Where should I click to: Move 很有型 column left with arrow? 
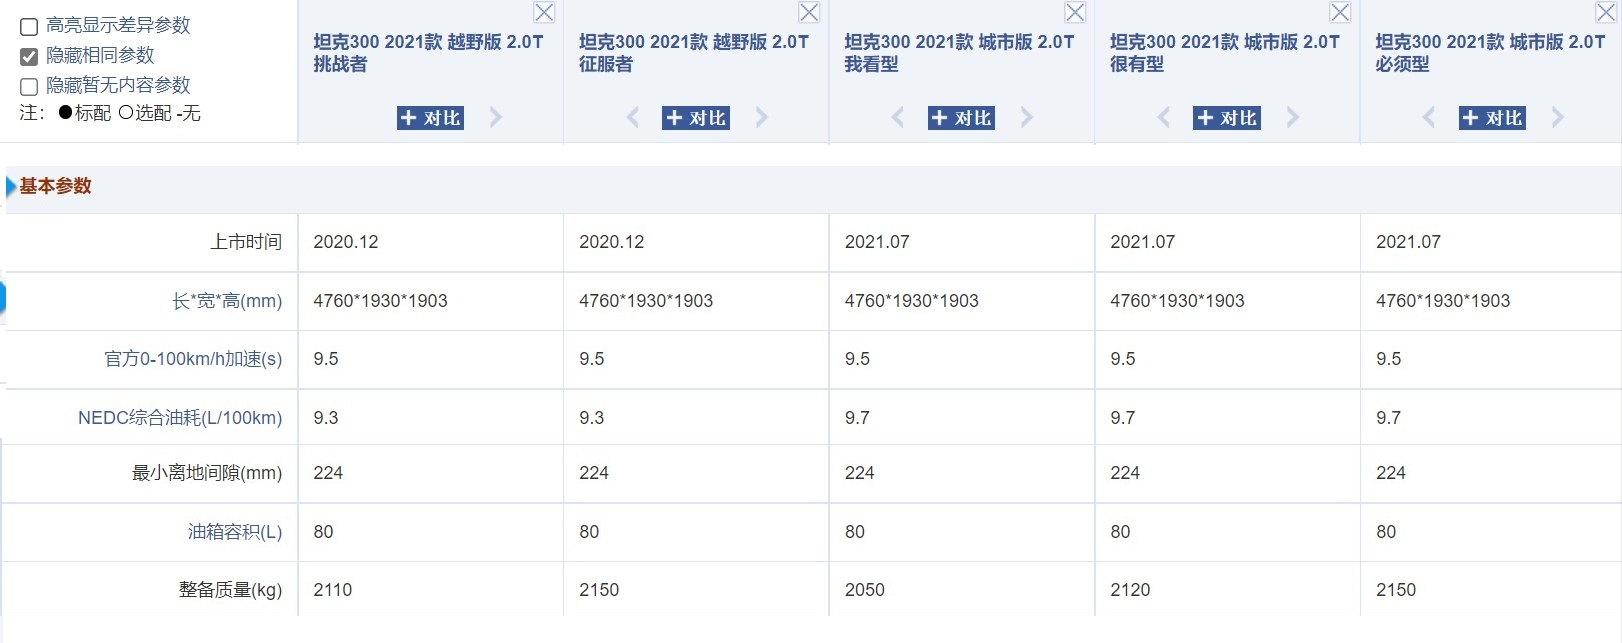click(1163, 118)
